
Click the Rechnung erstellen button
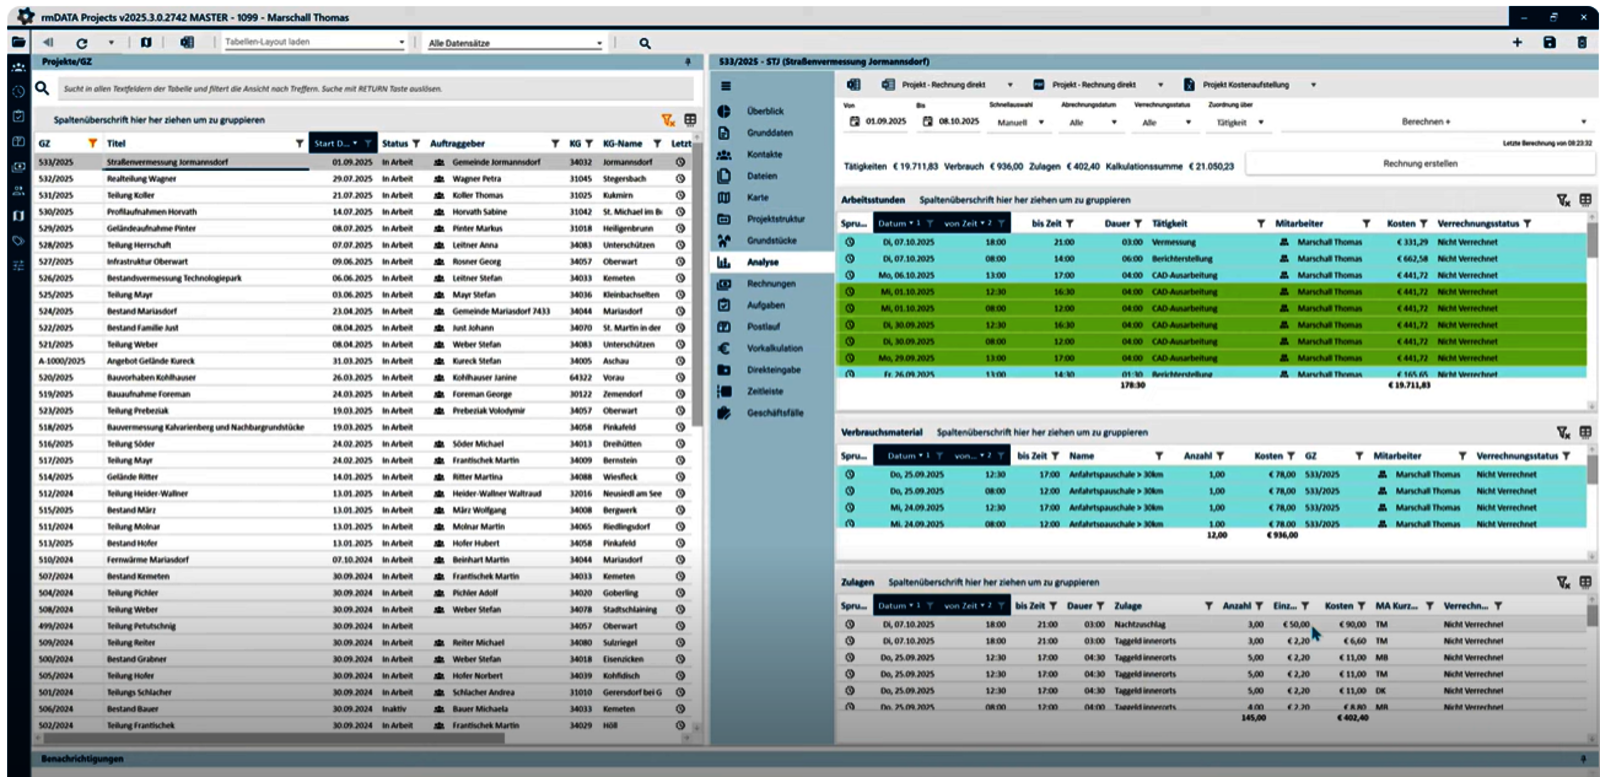click(1419, 164)
